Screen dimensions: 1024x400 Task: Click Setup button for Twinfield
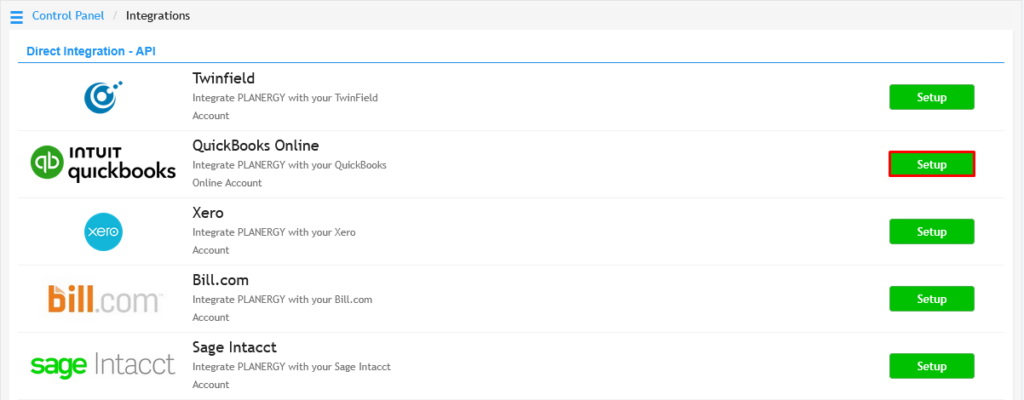coord(931,97)
